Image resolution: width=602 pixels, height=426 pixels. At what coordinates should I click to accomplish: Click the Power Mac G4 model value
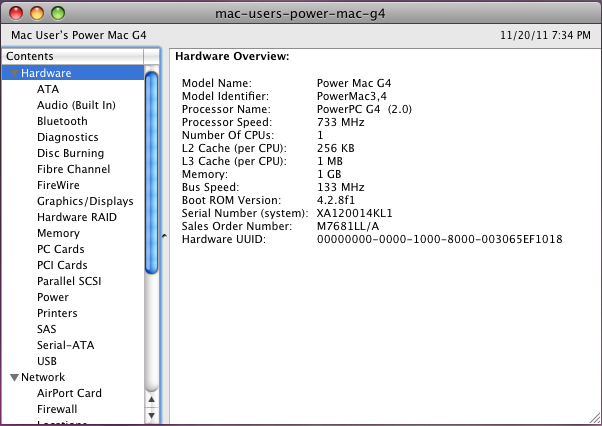pyautogui.click(x=354, y=83)
